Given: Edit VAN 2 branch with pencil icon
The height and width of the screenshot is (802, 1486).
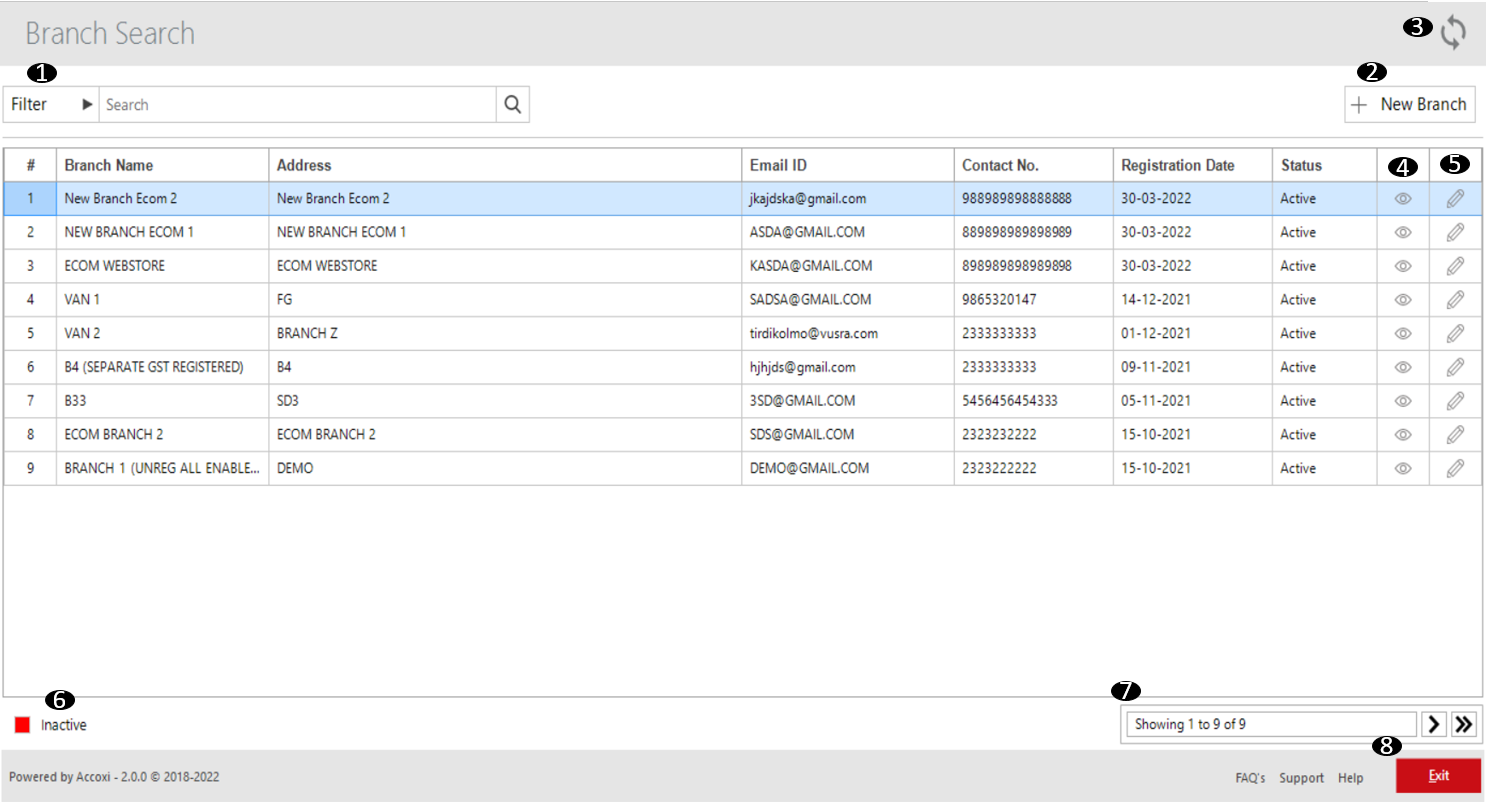Looking at the screenshot, I should click(x=1455, y=333).
